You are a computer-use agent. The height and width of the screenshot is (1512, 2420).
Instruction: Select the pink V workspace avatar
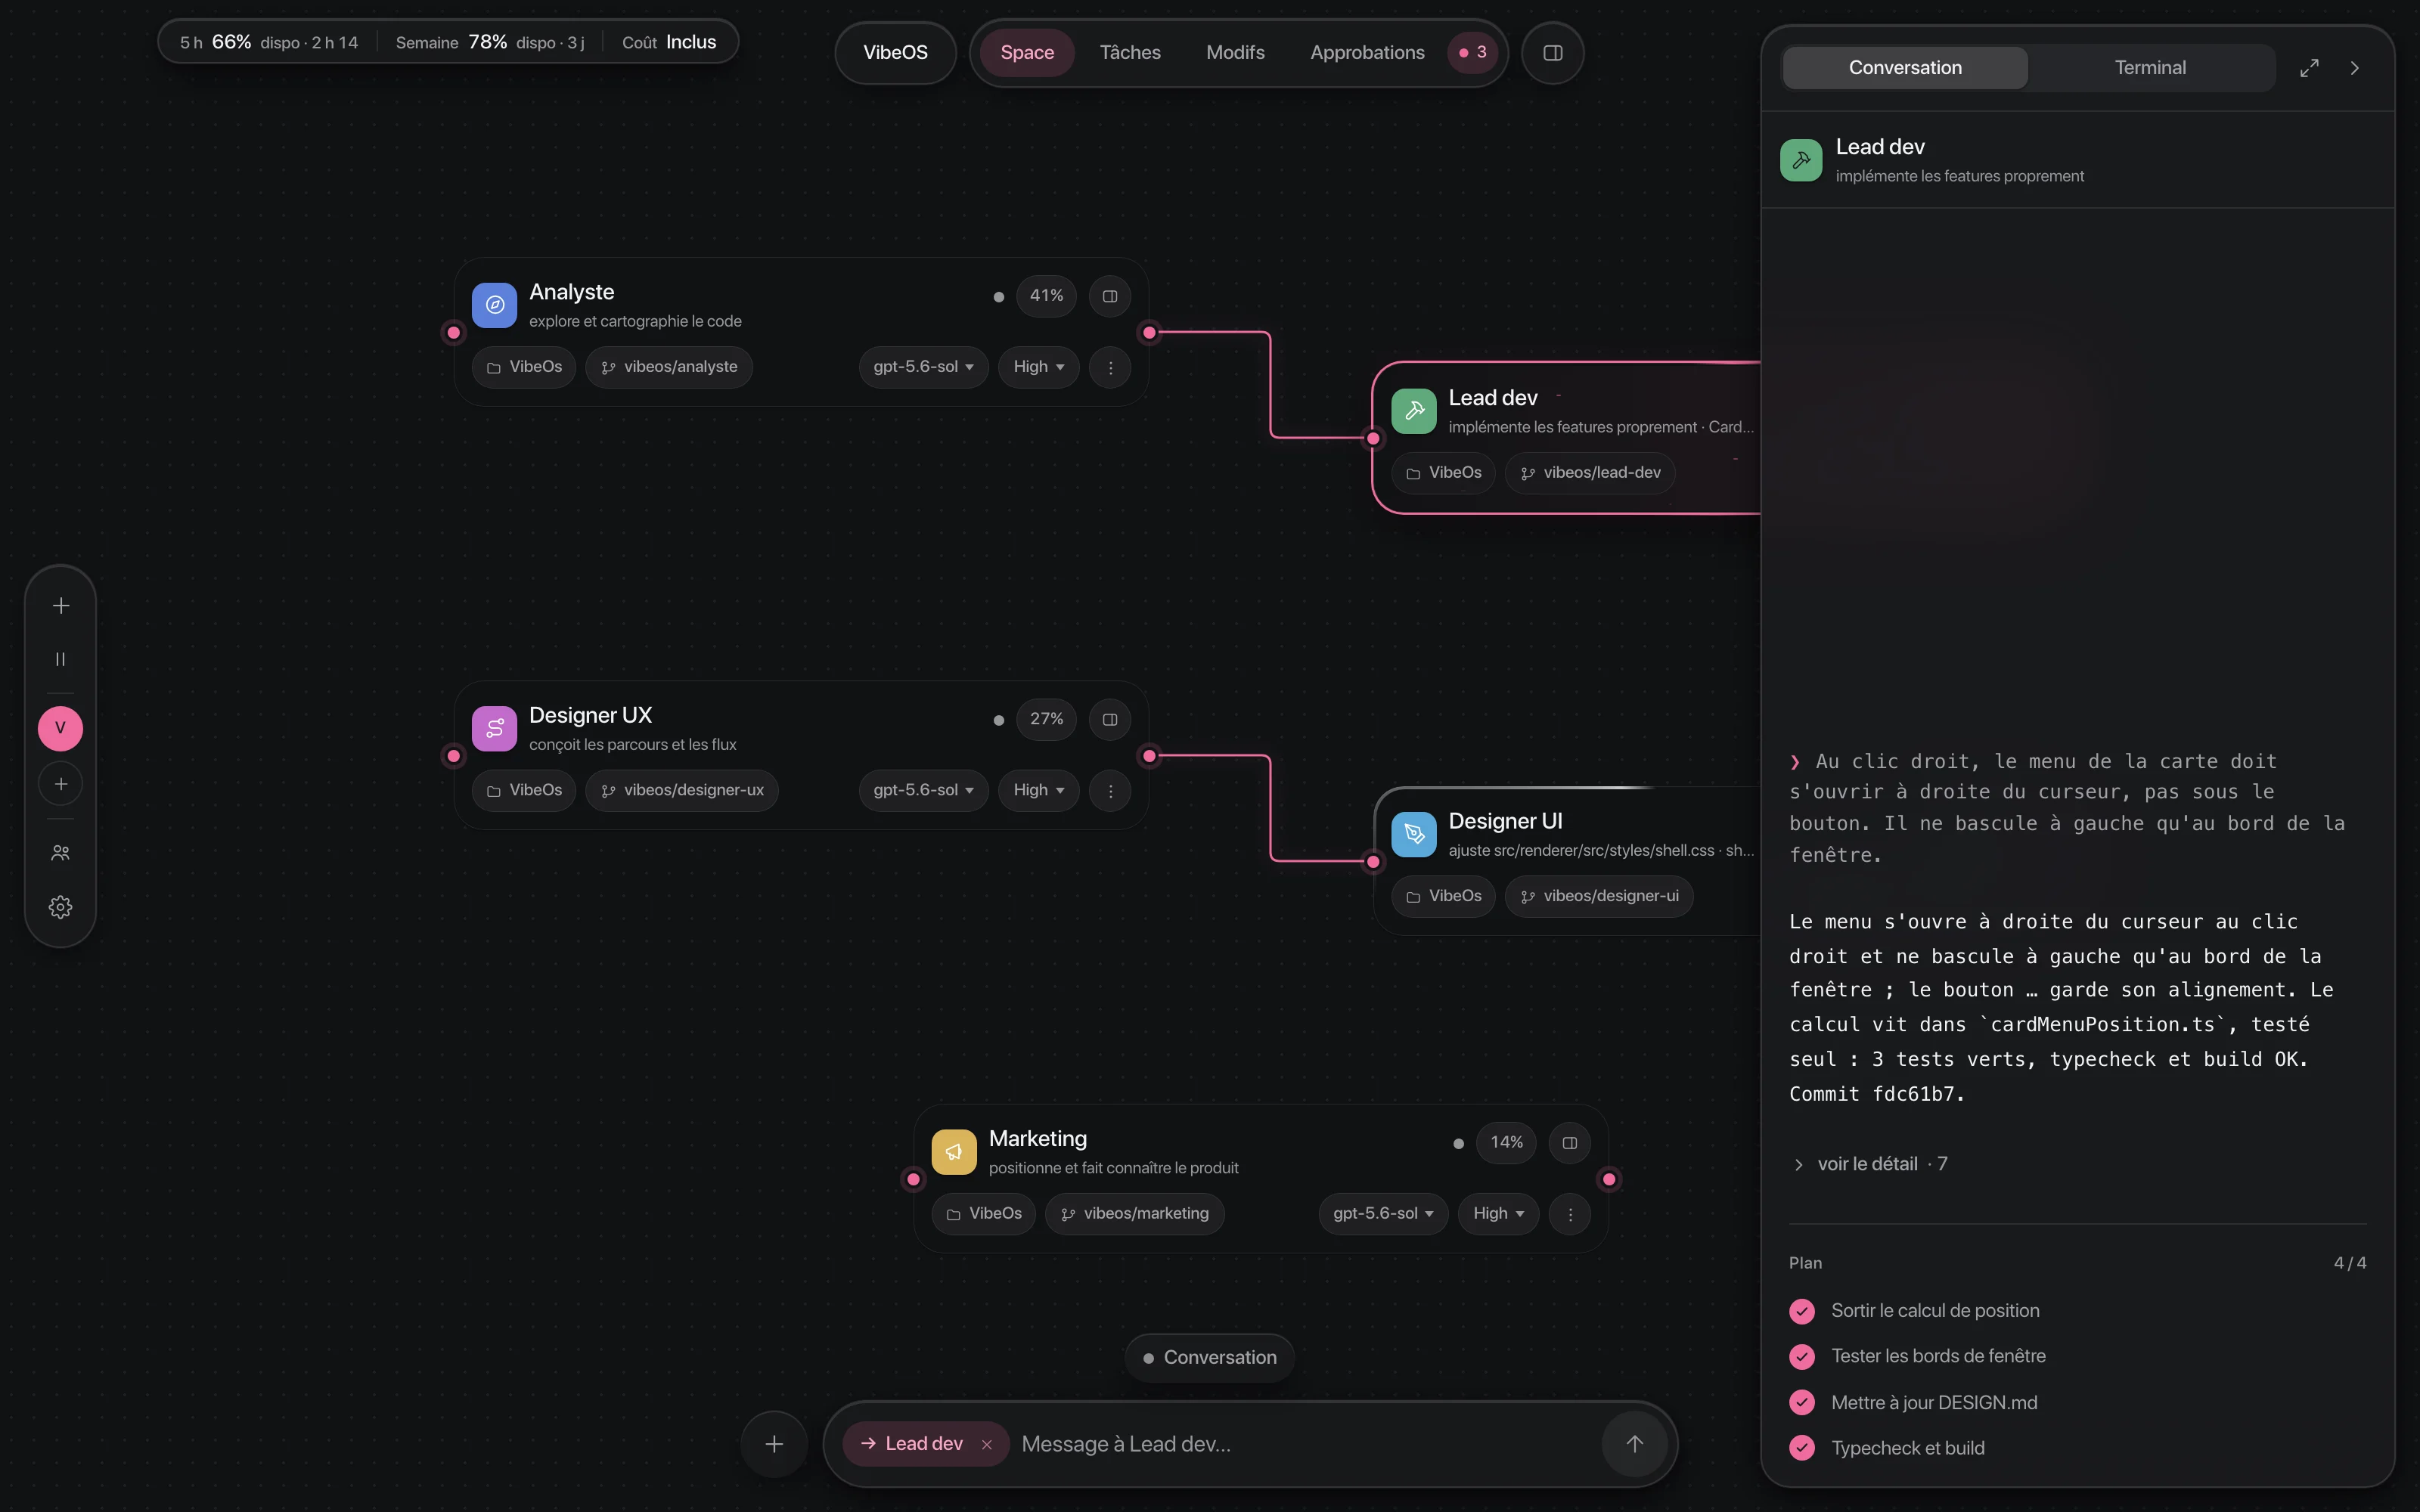(x=61, y=728)
